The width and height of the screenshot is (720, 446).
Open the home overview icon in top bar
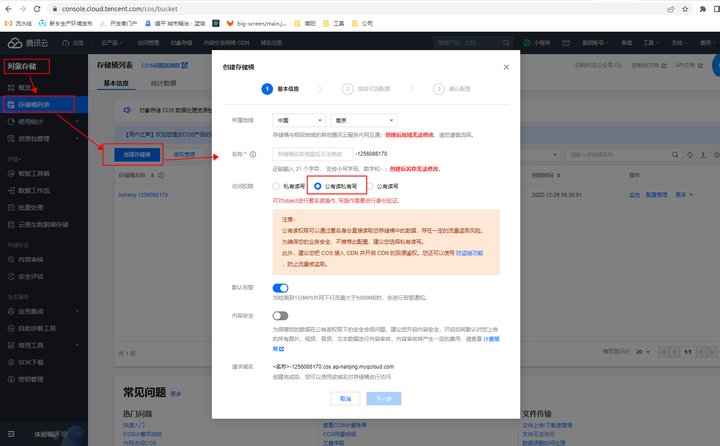(66, 43)
